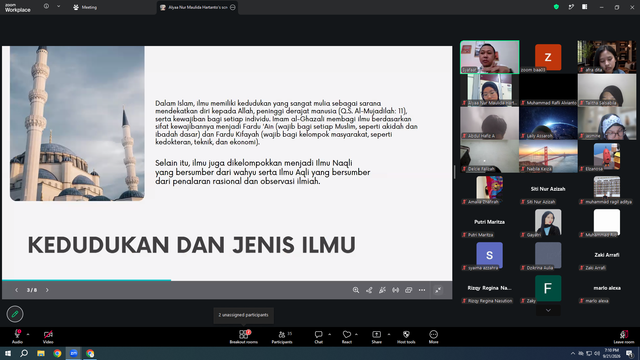
Task: Select zoom baa03 tile with Z avatar
Action: tap(548, 57)
